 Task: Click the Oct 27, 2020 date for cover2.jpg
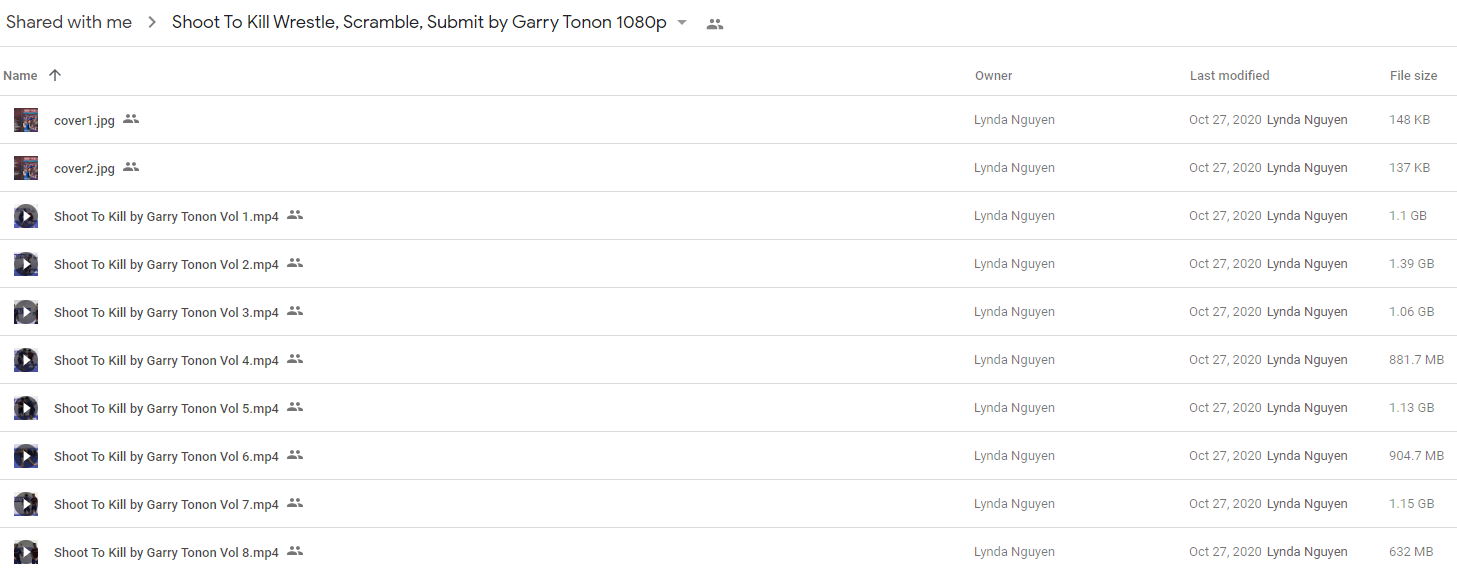(1225, 168)
